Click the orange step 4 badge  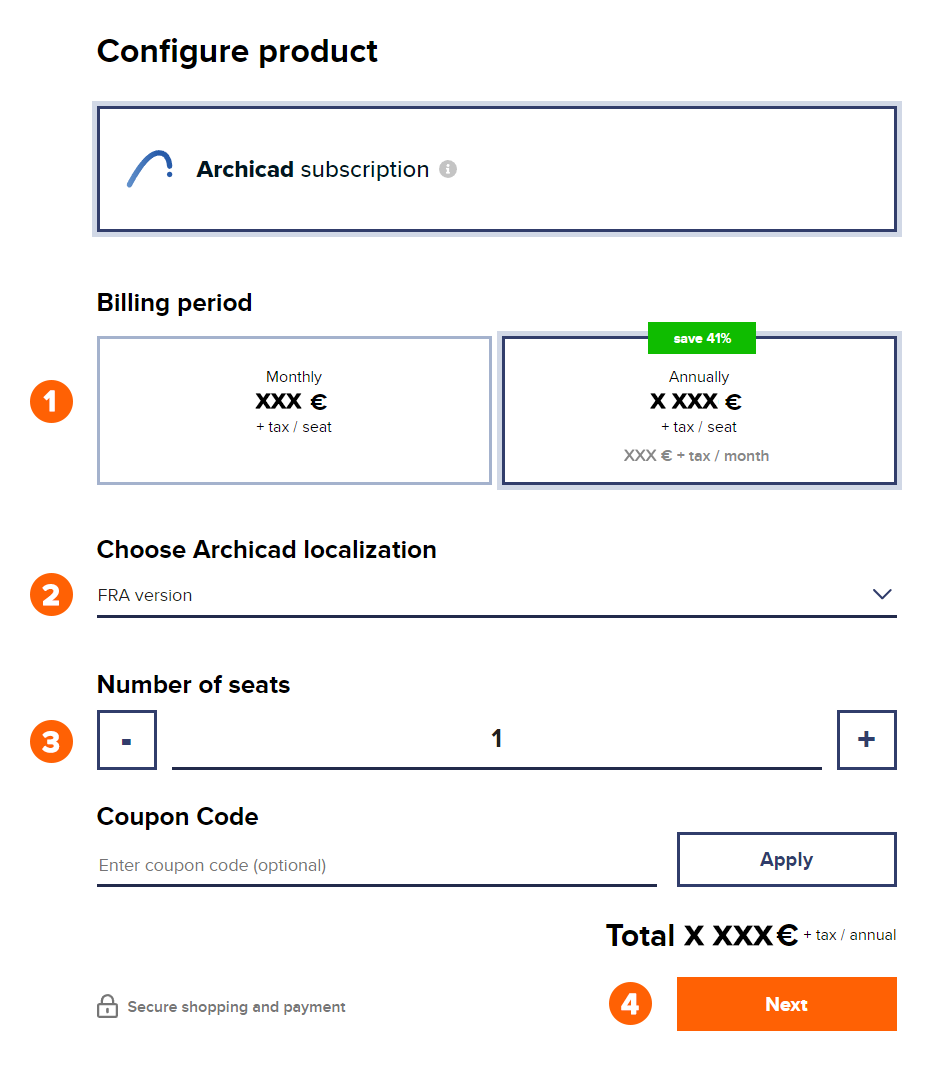(630, 1004)
